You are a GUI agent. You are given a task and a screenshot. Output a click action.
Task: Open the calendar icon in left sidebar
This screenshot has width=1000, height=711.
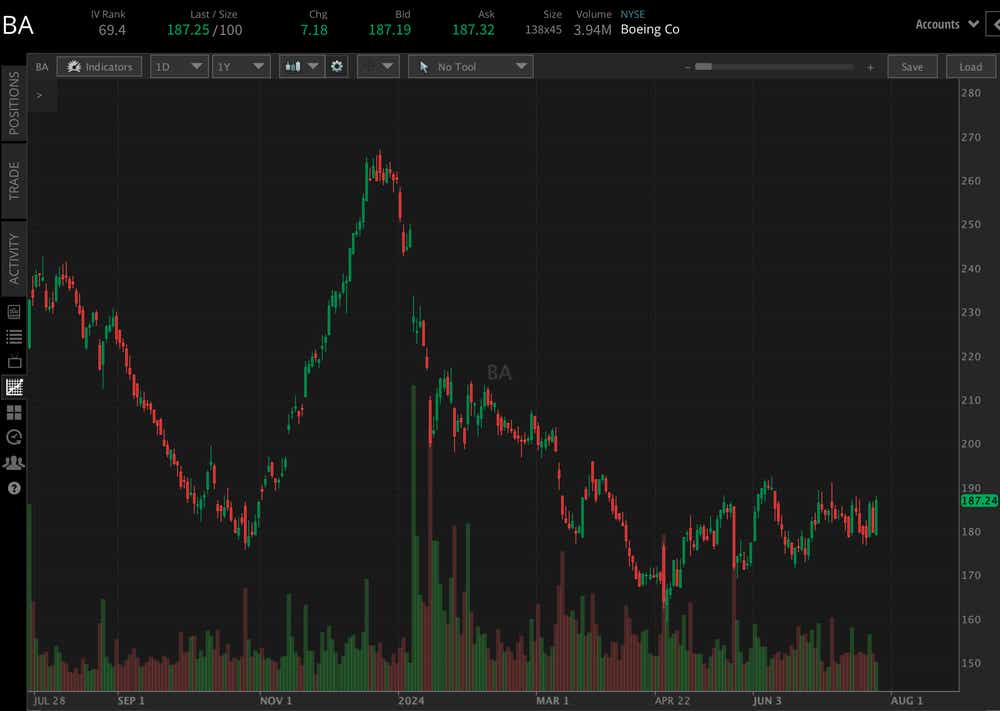coord(14,312)
